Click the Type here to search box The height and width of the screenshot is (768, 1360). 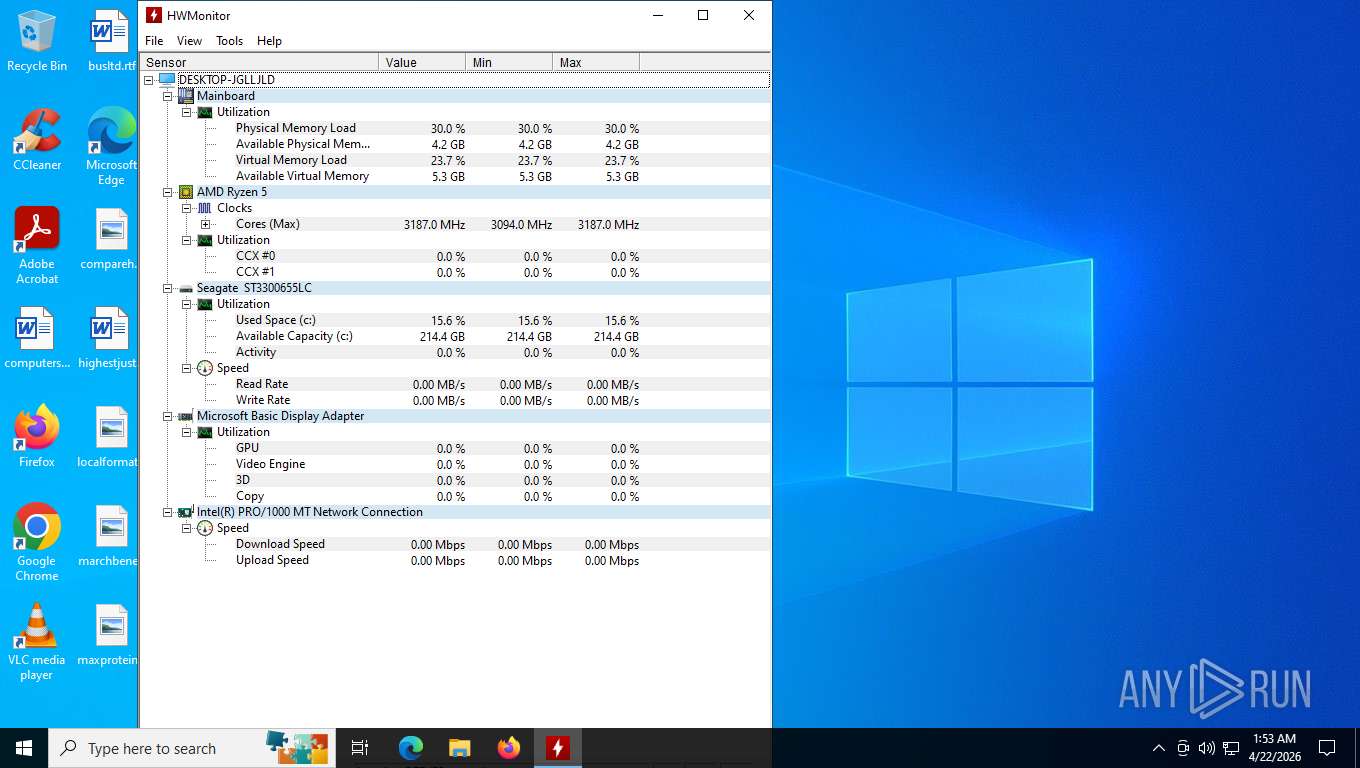tap(192, 748)
